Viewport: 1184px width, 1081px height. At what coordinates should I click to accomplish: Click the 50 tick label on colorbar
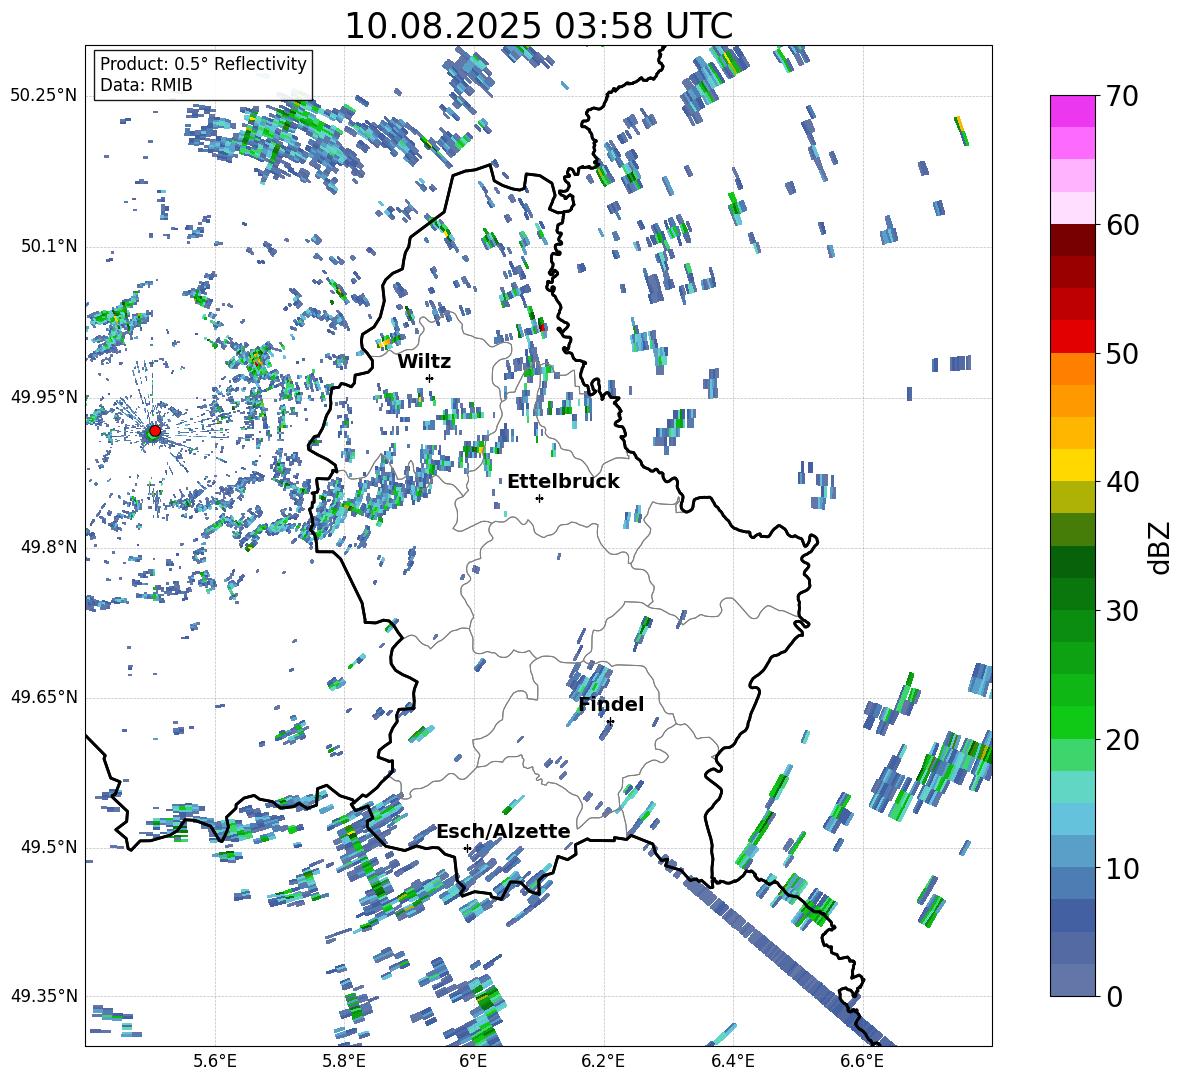[x=1122, y=353]
